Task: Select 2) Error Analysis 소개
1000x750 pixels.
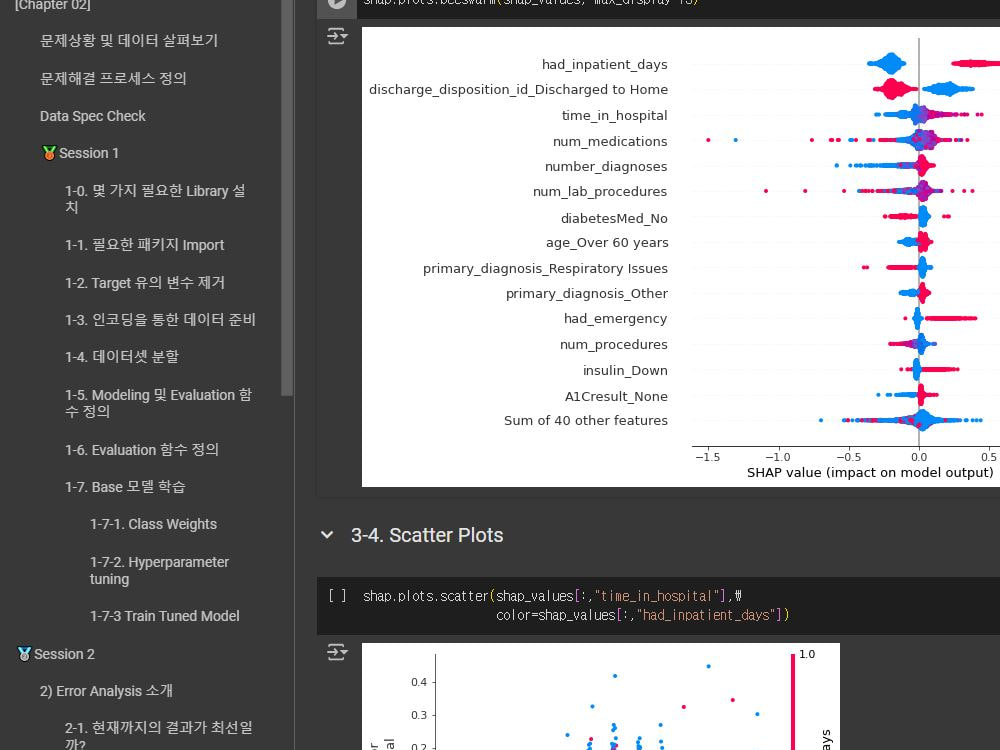Action: (106, 691)
